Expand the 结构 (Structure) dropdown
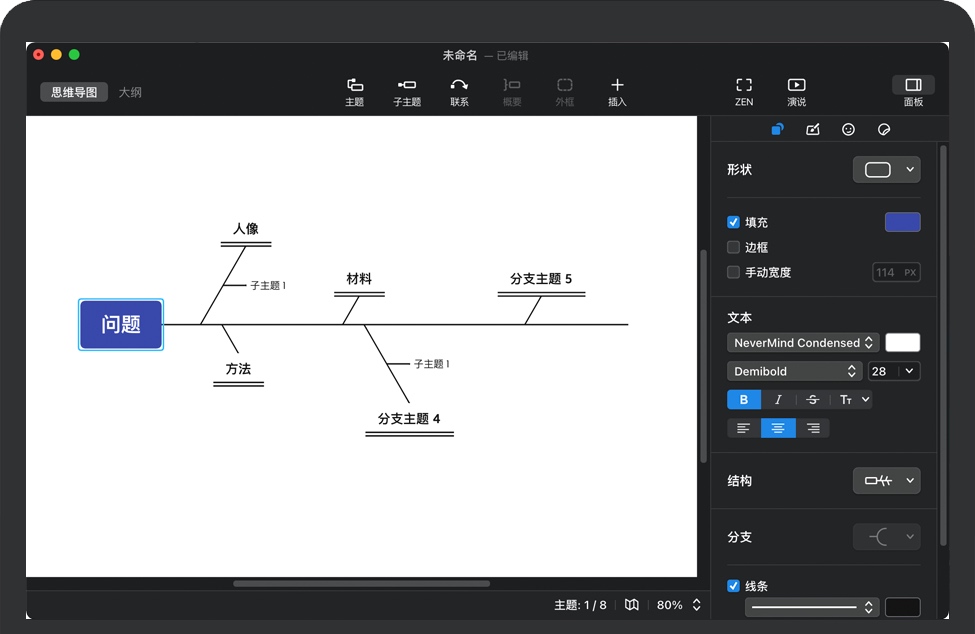 coord(886,481)
